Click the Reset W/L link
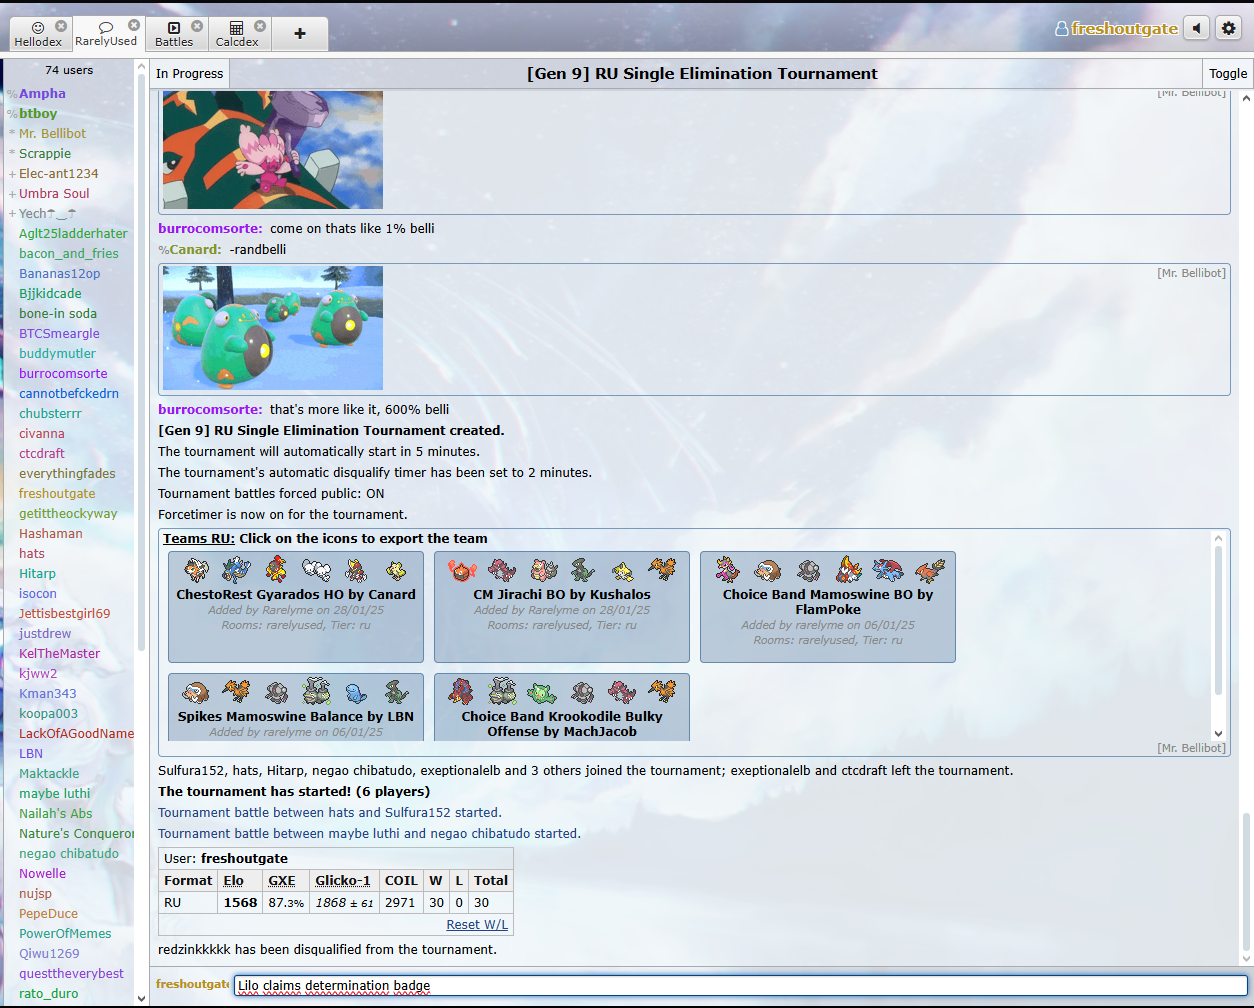 pos(477,924)
